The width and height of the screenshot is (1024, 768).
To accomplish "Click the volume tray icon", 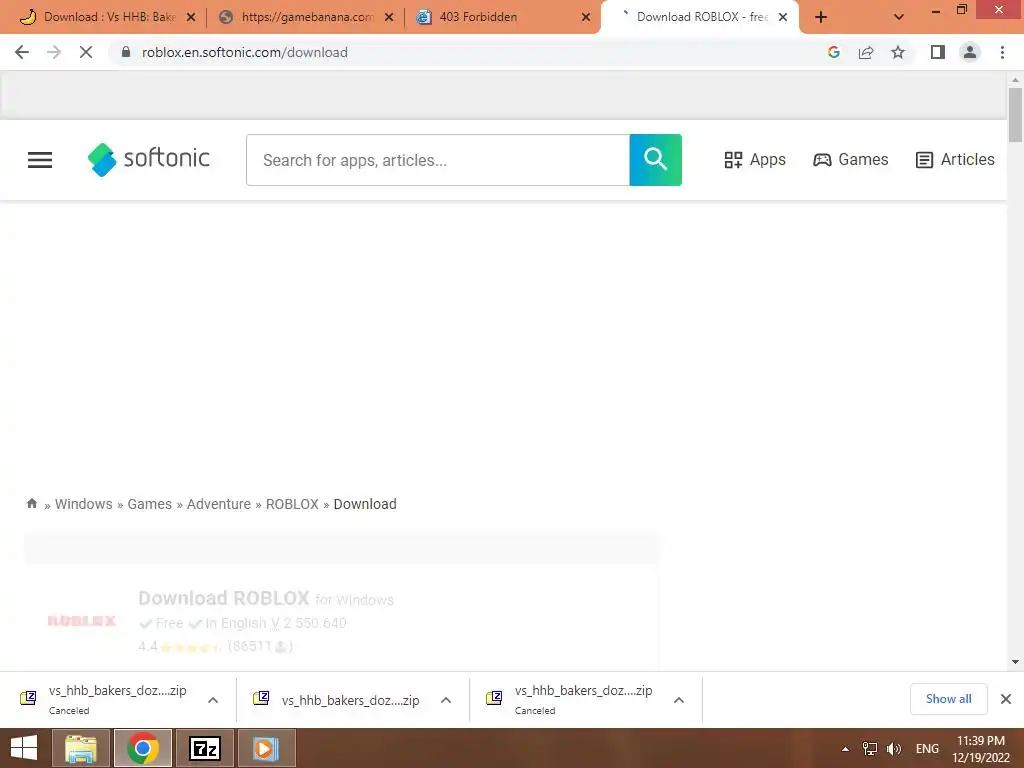I will 893,748.
